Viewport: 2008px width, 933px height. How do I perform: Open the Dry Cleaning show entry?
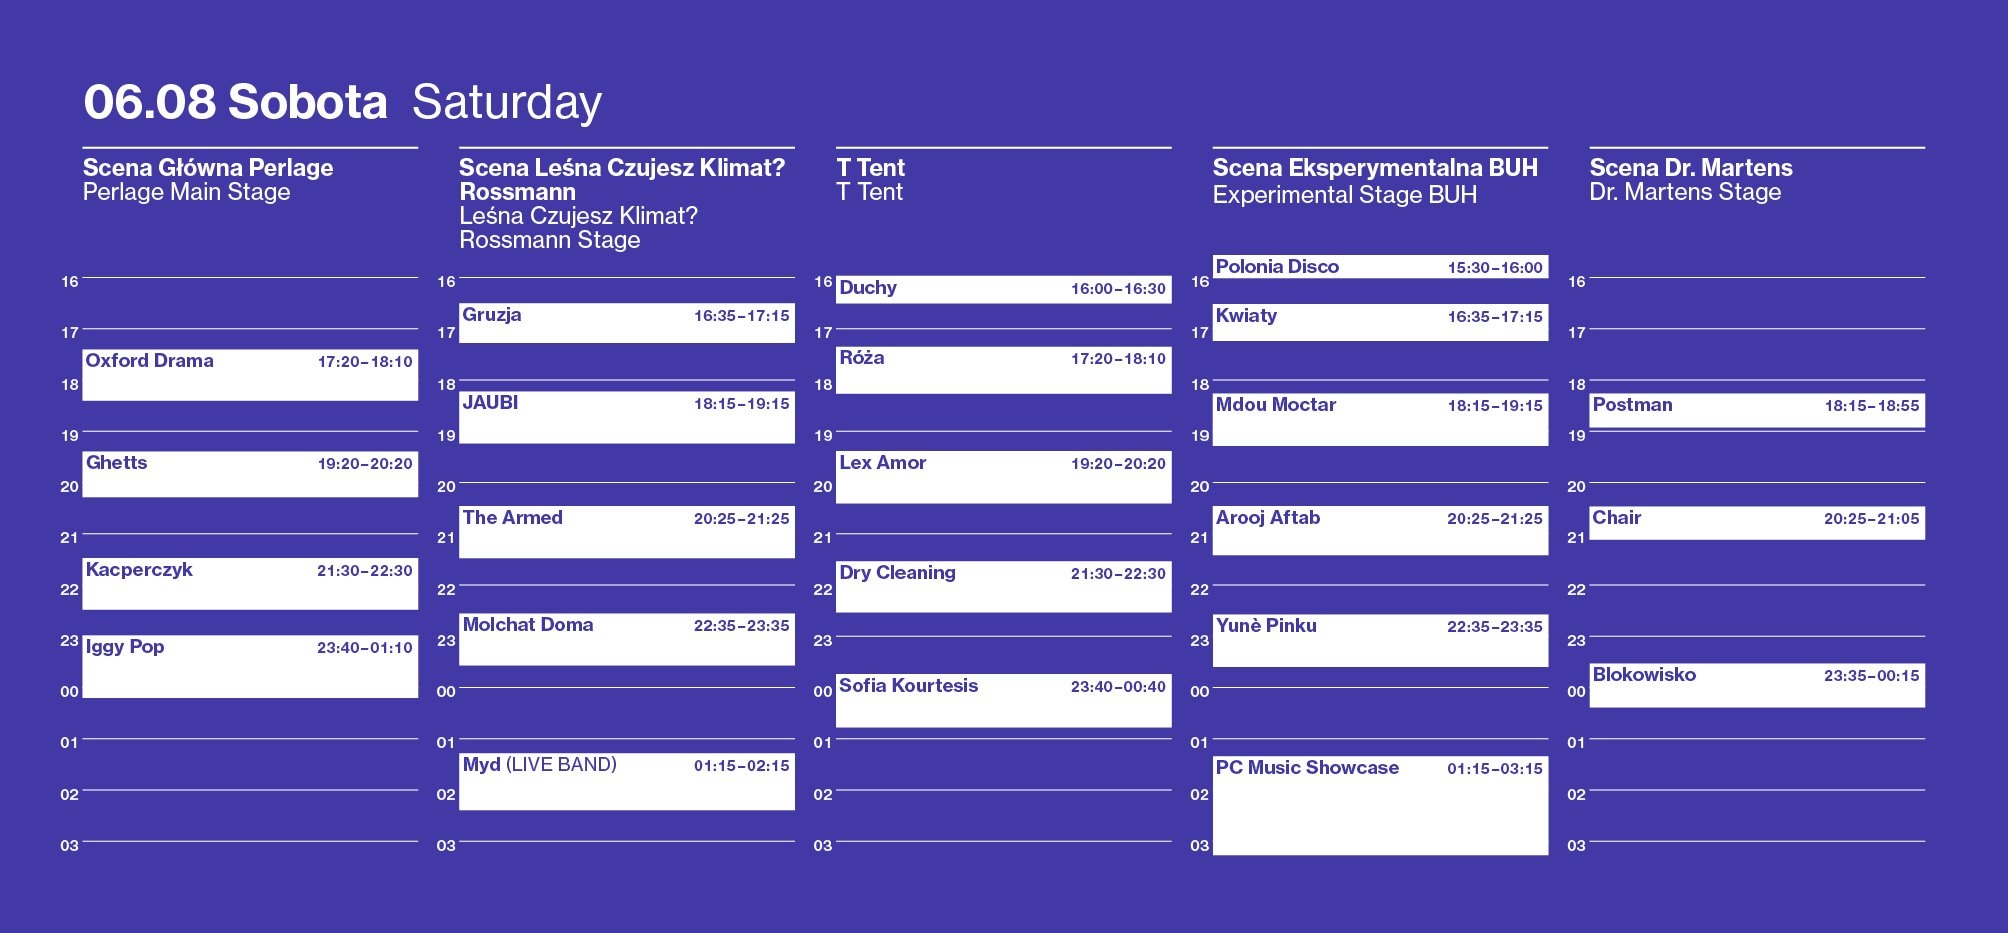1004,587
